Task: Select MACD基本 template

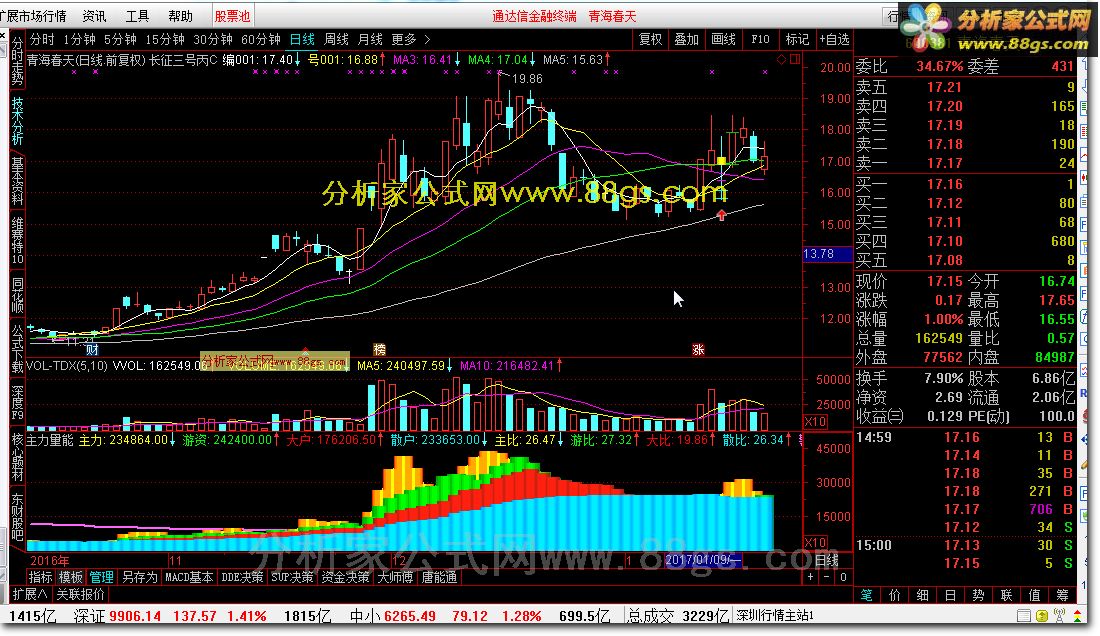Action: pos(189,577)
